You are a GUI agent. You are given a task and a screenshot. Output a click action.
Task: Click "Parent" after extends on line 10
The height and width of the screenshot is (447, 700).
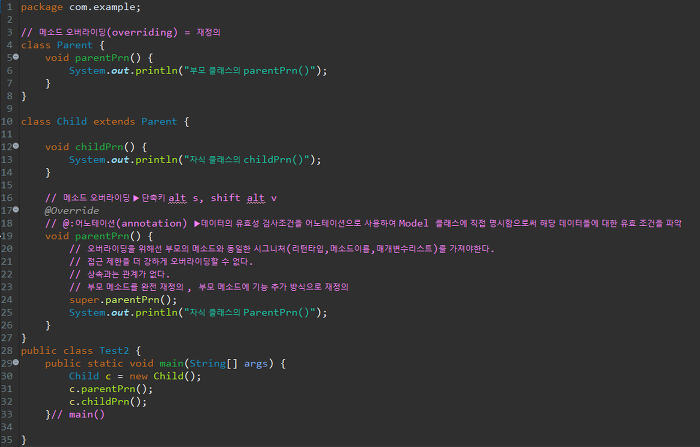(159, 121)
